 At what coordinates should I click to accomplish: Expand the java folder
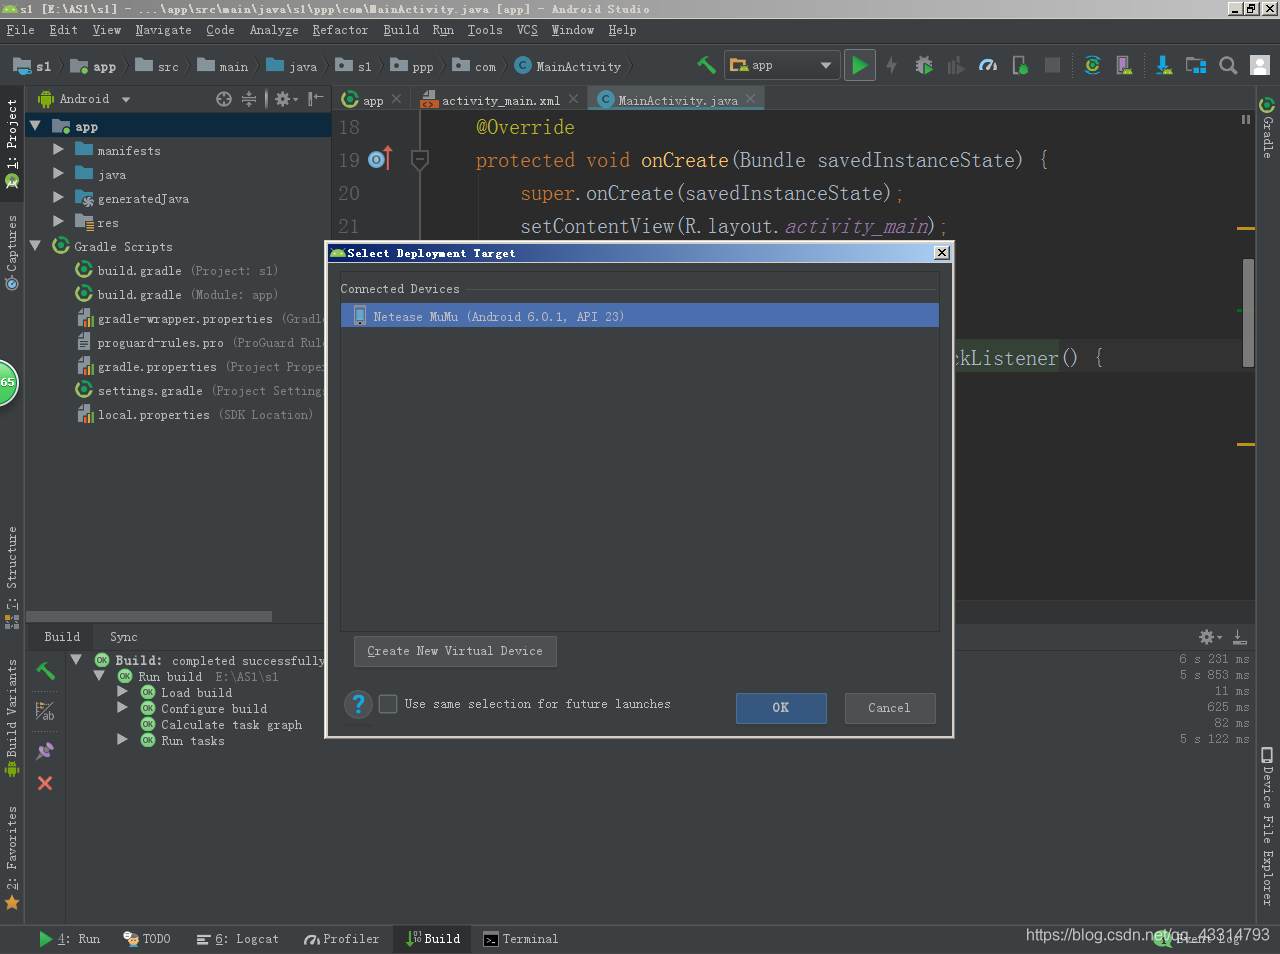coord(58,174)
